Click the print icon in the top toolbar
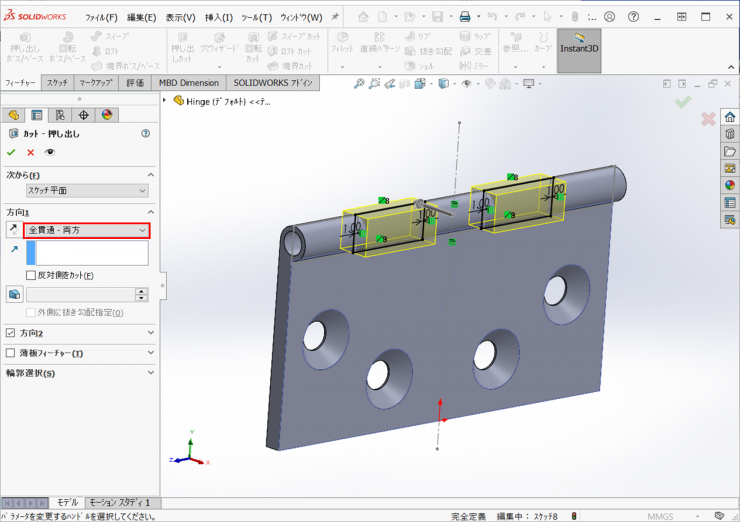The image size is (740, 522). (464, 17)
